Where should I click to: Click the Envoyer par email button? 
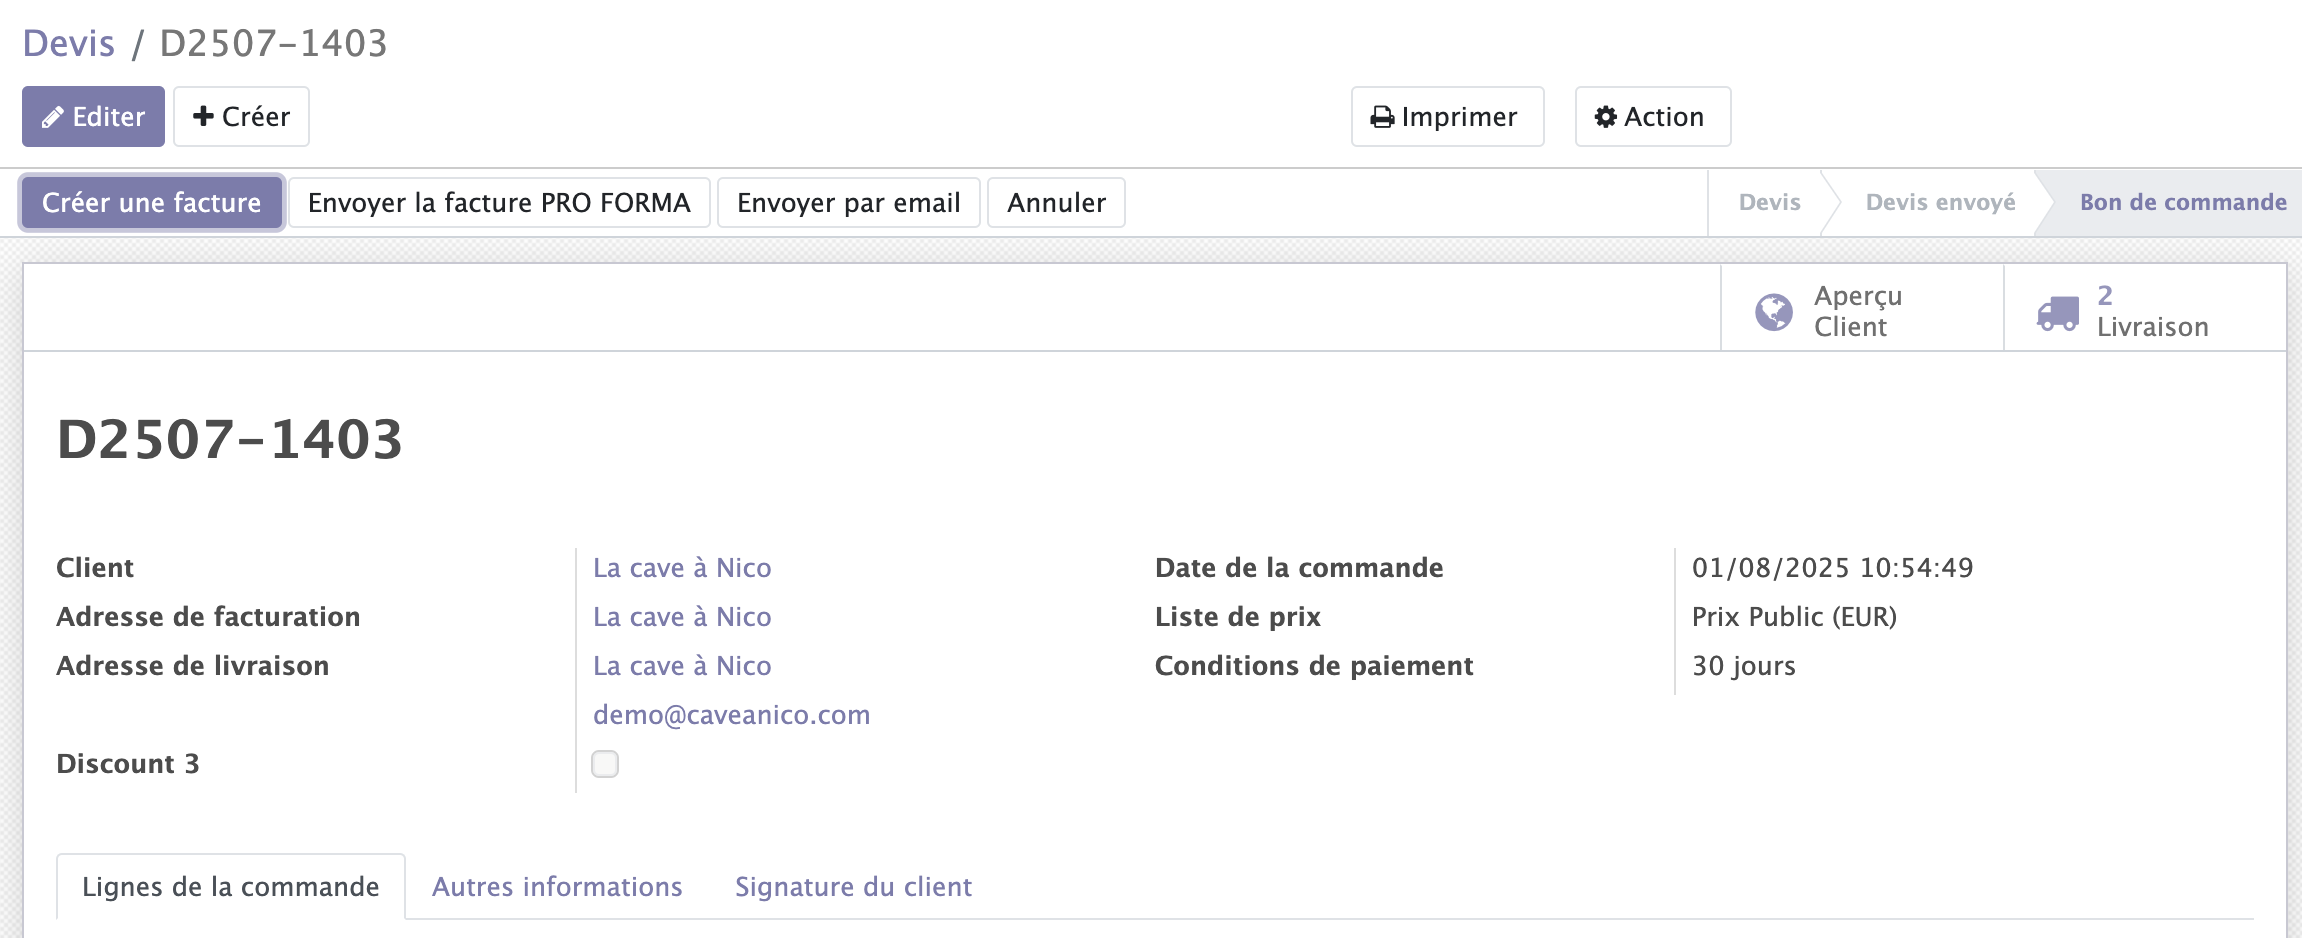point(848,203)
